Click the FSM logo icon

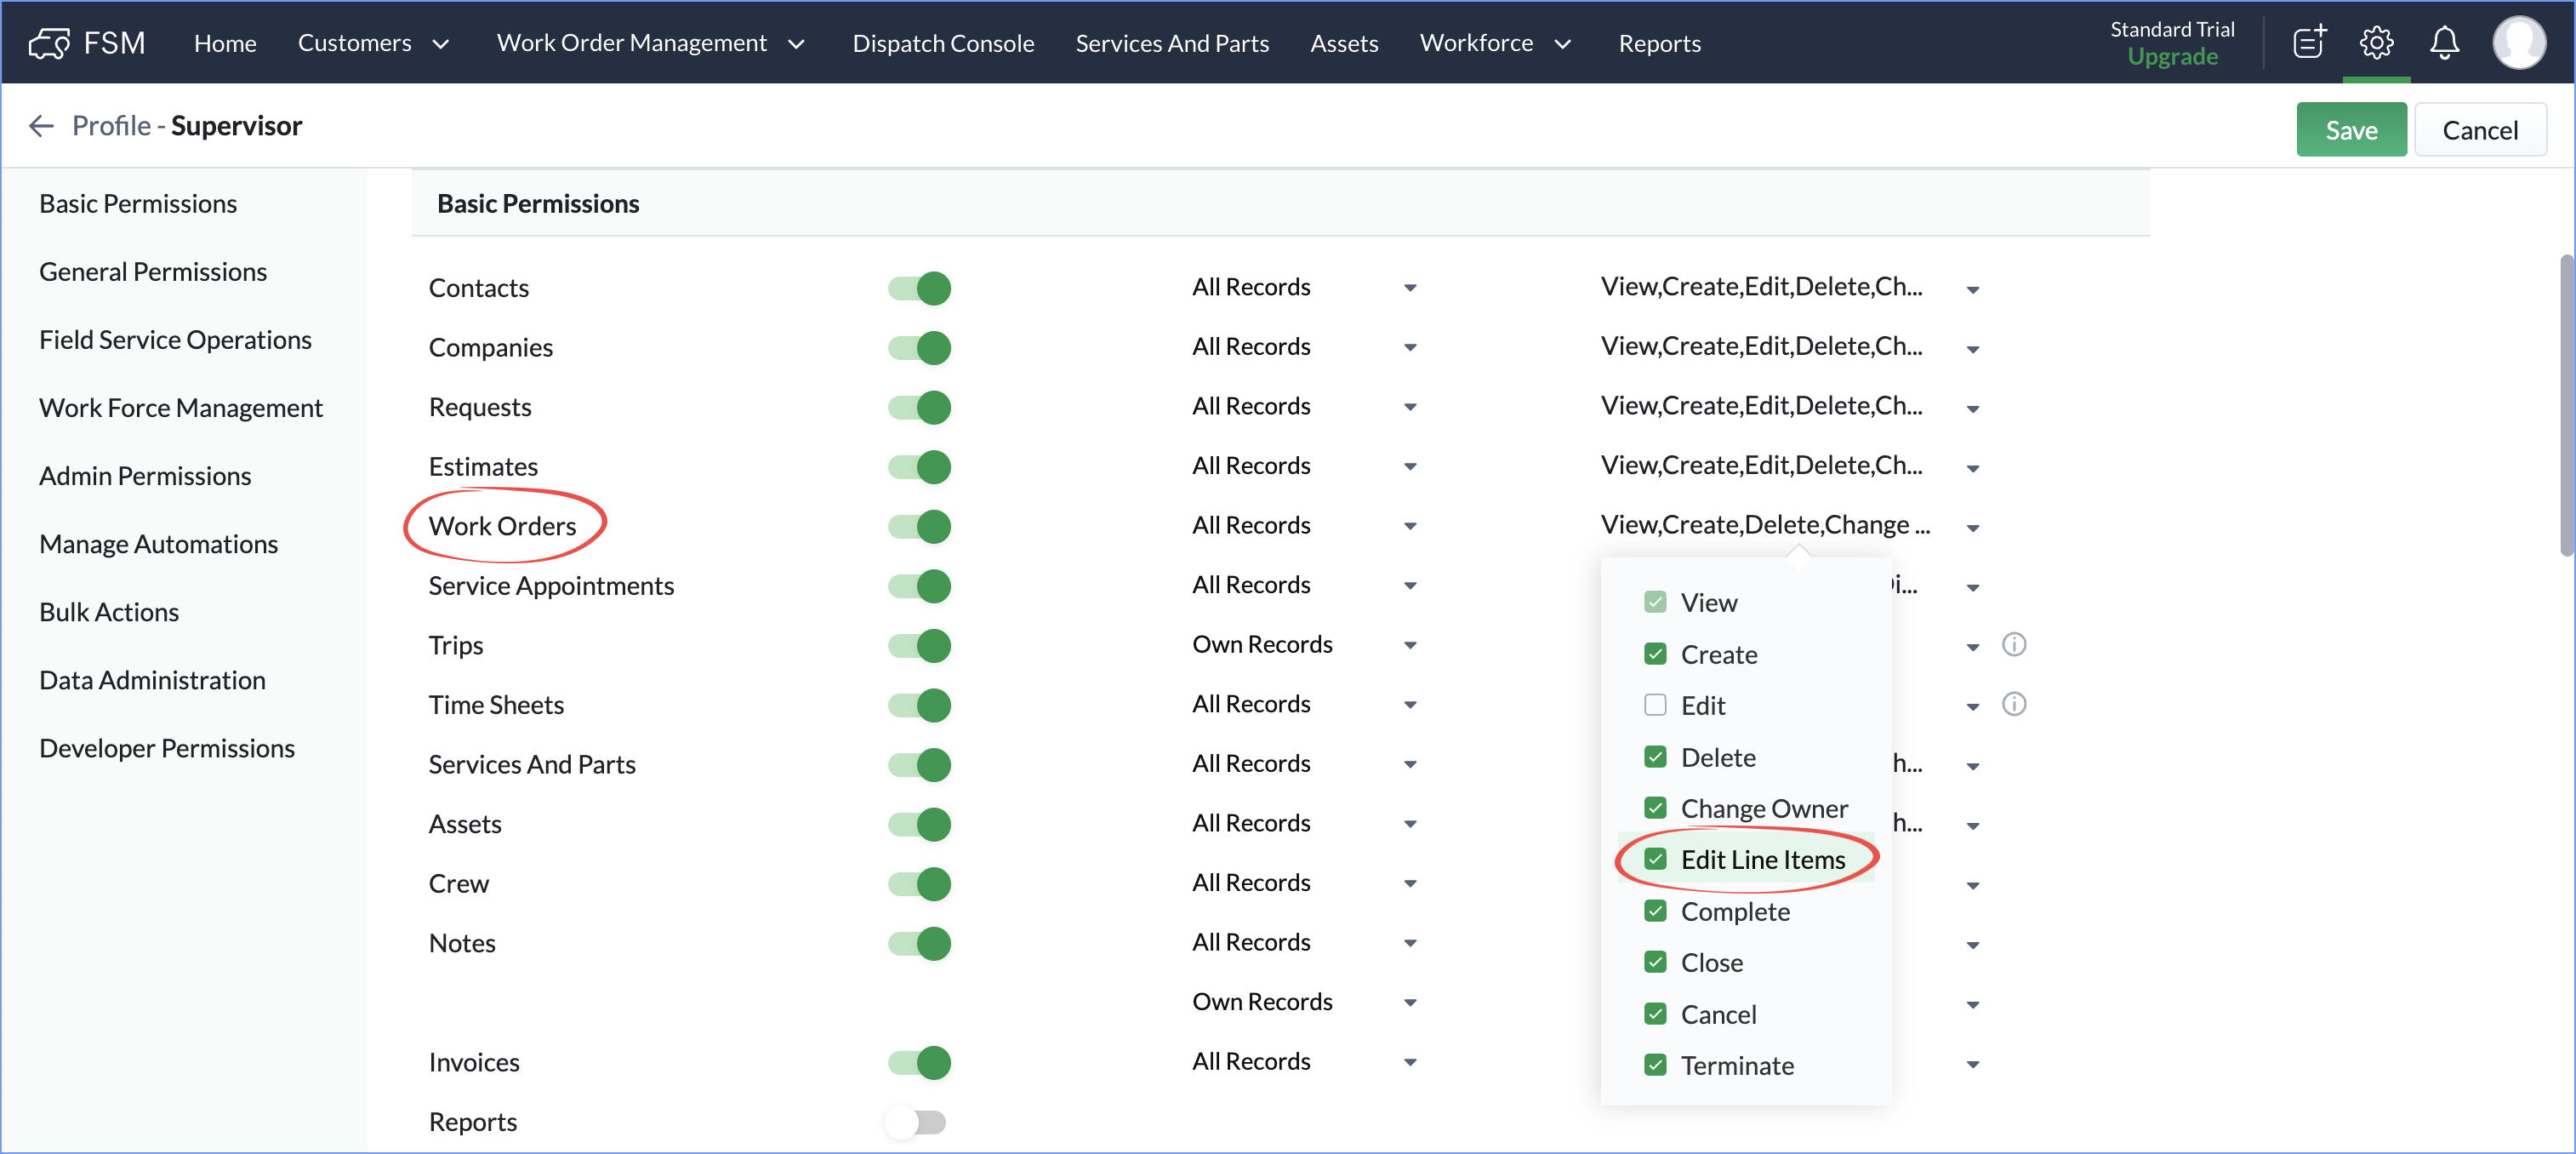pos(49,43)
